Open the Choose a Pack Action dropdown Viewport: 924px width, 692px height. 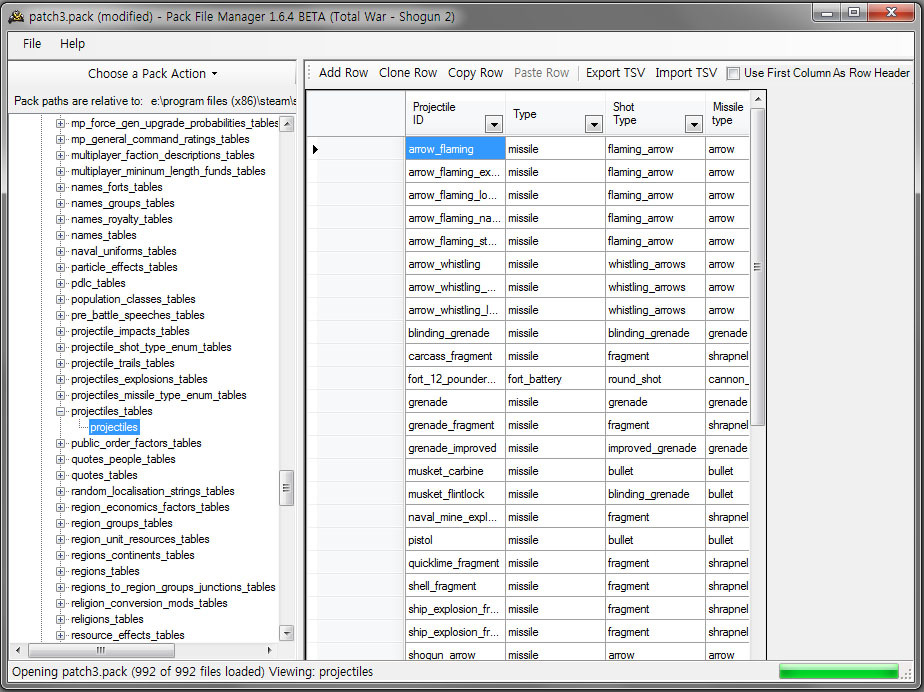[152, 73]
